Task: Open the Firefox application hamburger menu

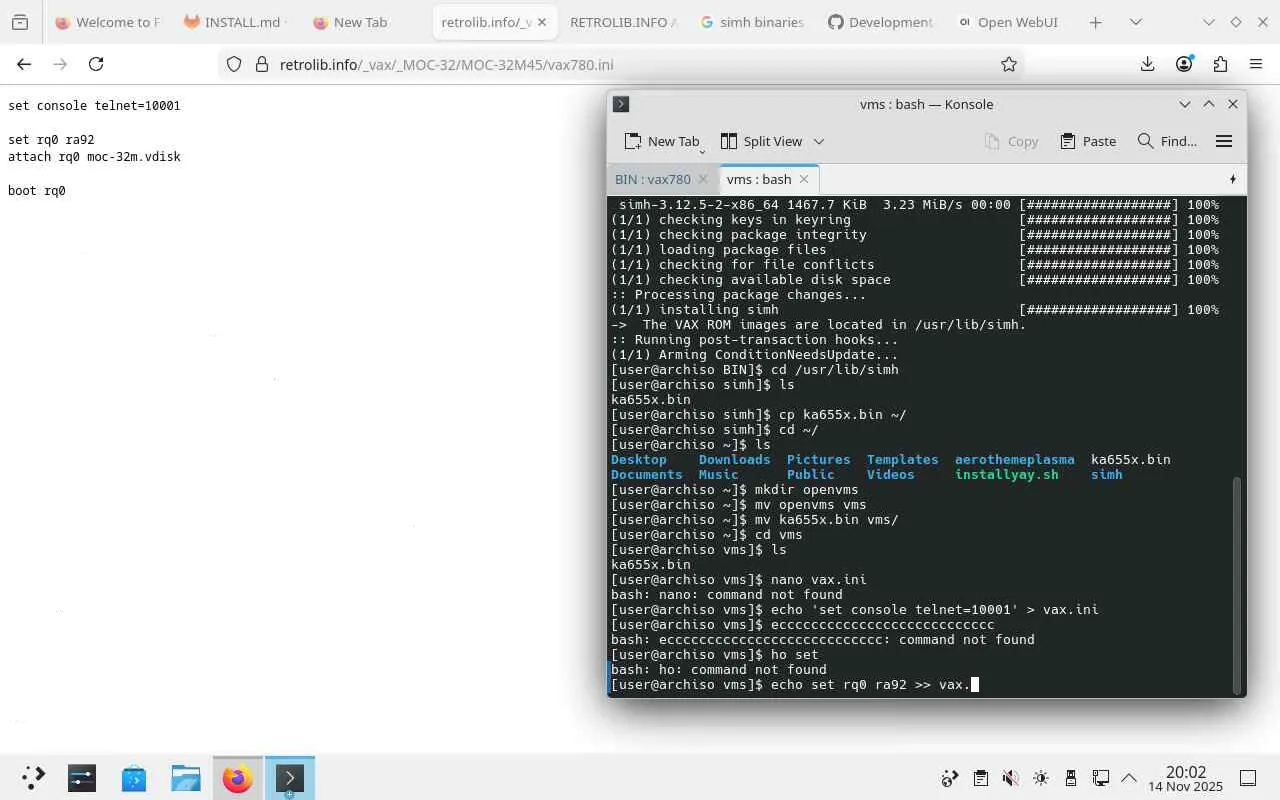Action: point(1256,64)
